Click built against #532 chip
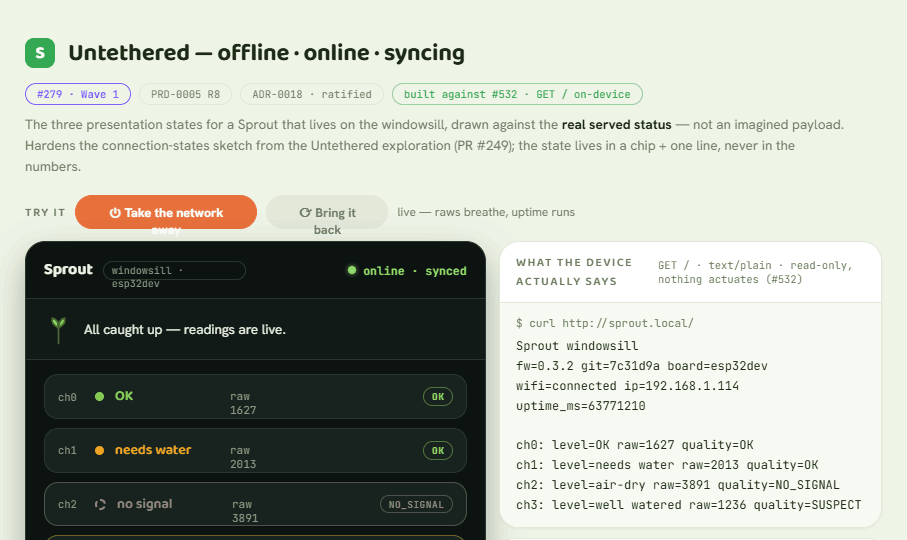The height and width of the screenshot is (540, 907). [x=517, y=94]
